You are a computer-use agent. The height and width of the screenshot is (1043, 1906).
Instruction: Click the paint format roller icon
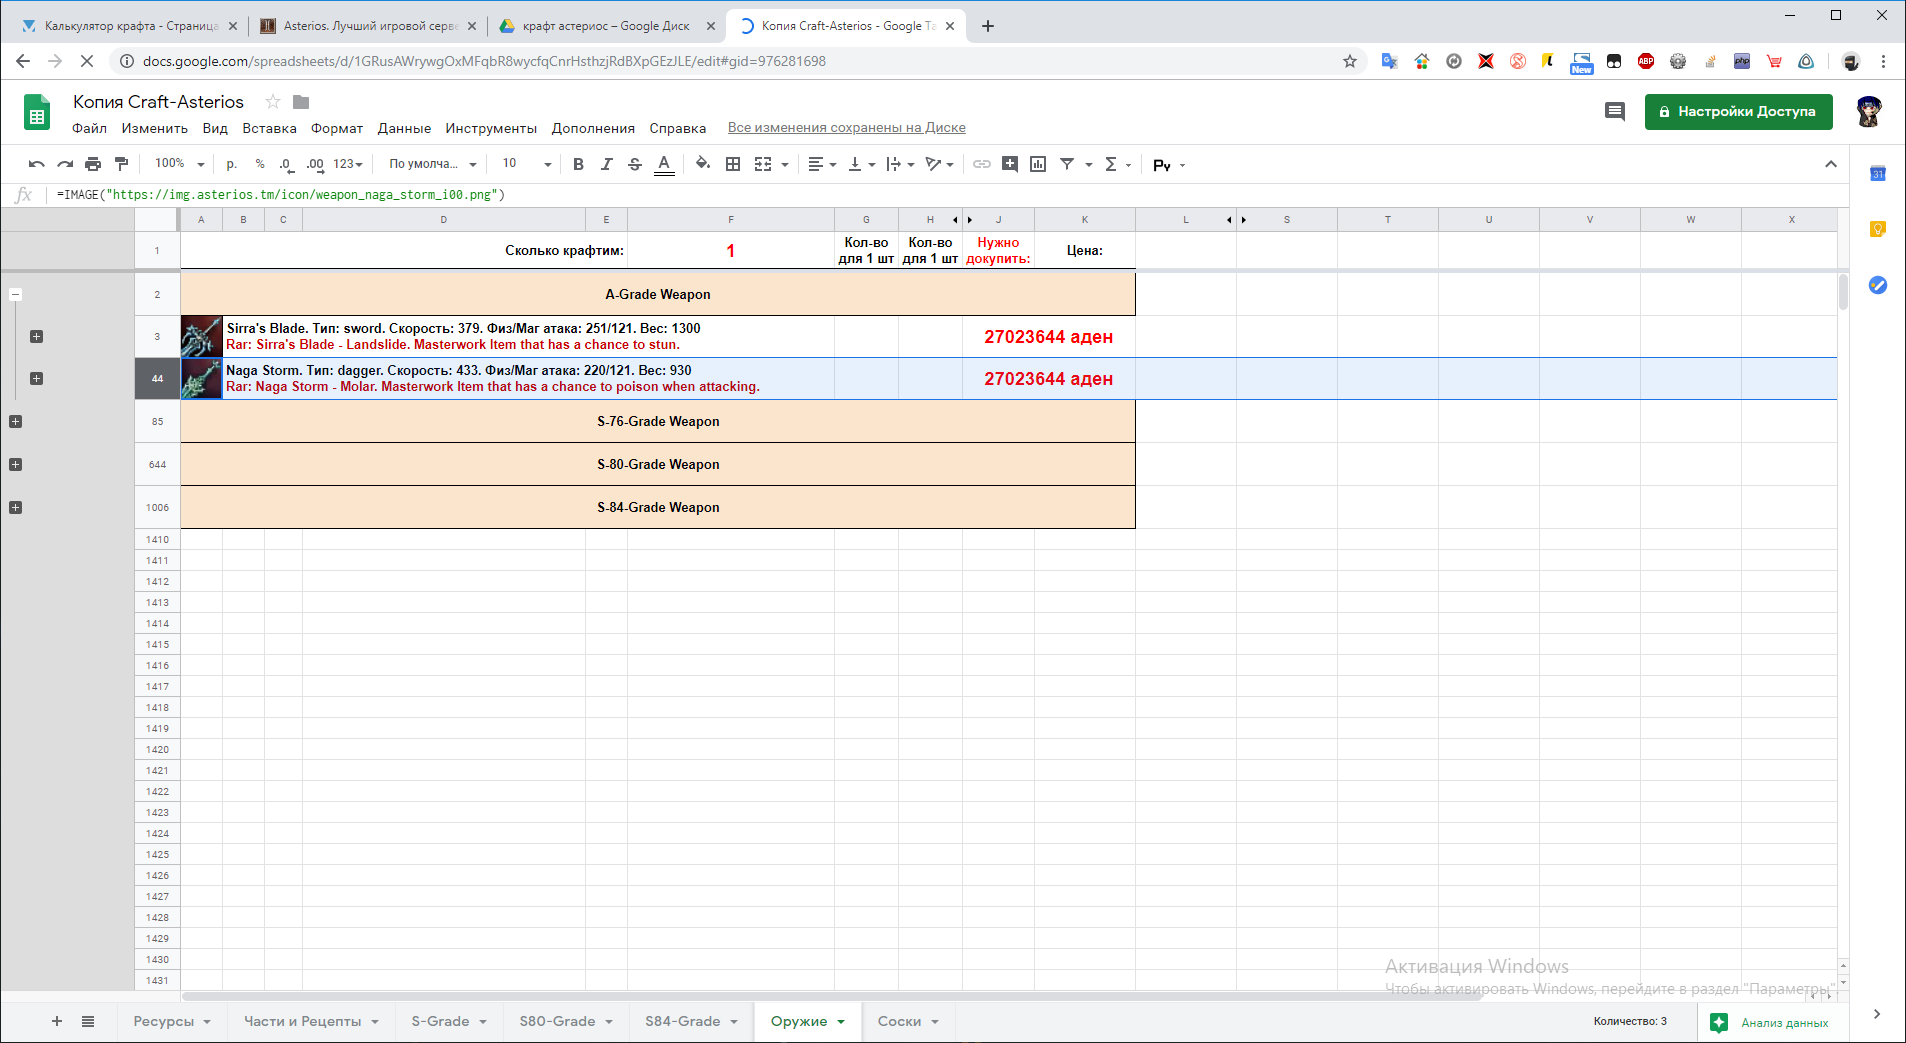coord(122,164)
